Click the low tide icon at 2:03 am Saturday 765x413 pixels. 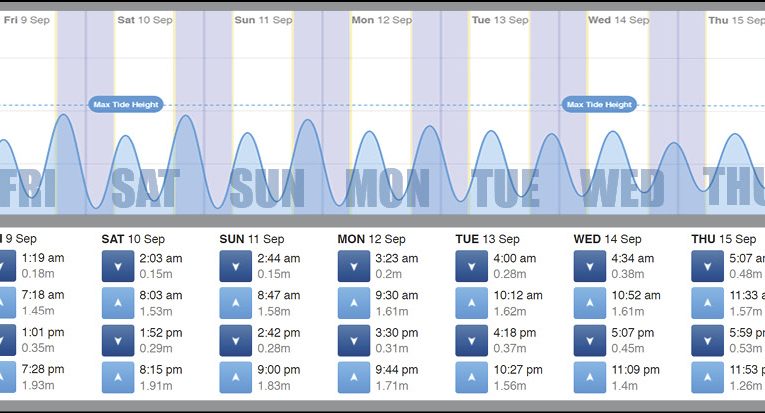pyautogui.click(x=117, y=265)
